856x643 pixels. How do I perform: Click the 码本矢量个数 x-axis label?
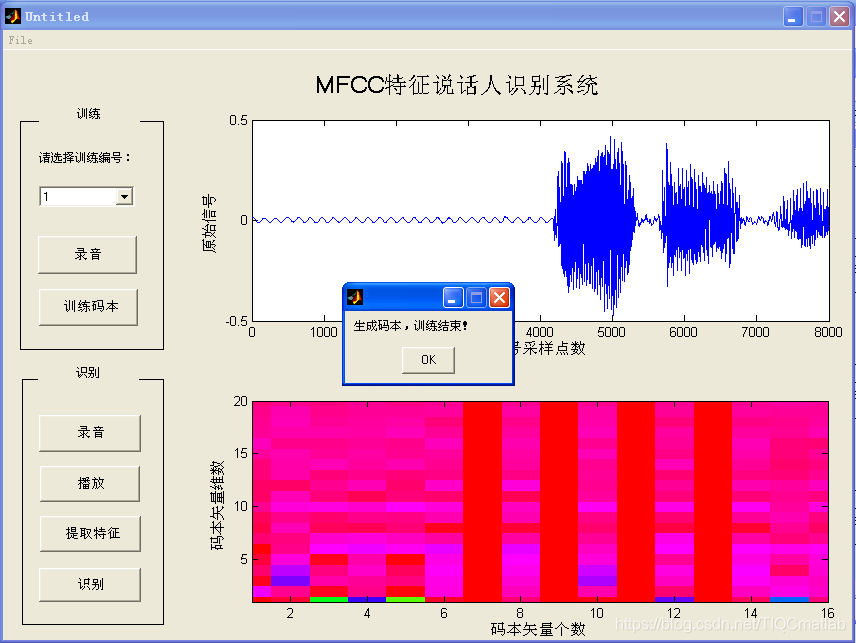click(538, 629)
